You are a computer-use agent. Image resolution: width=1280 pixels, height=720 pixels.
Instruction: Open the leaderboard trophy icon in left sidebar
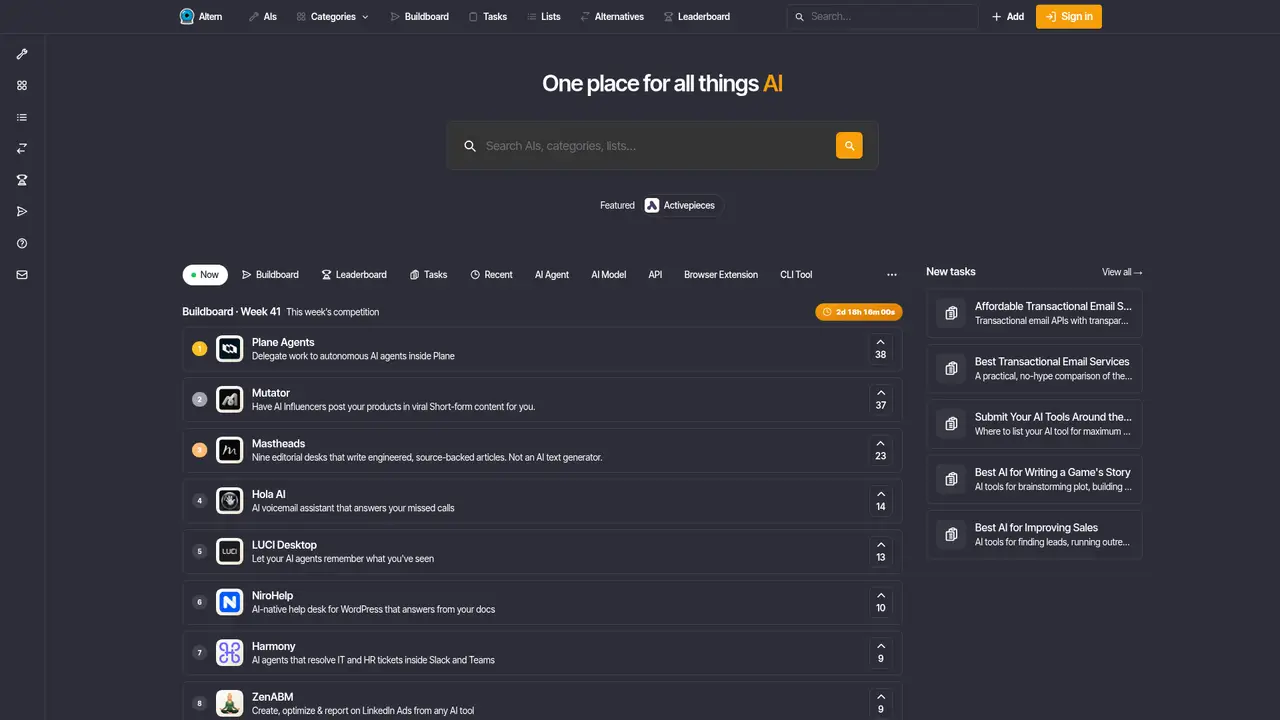22,180
